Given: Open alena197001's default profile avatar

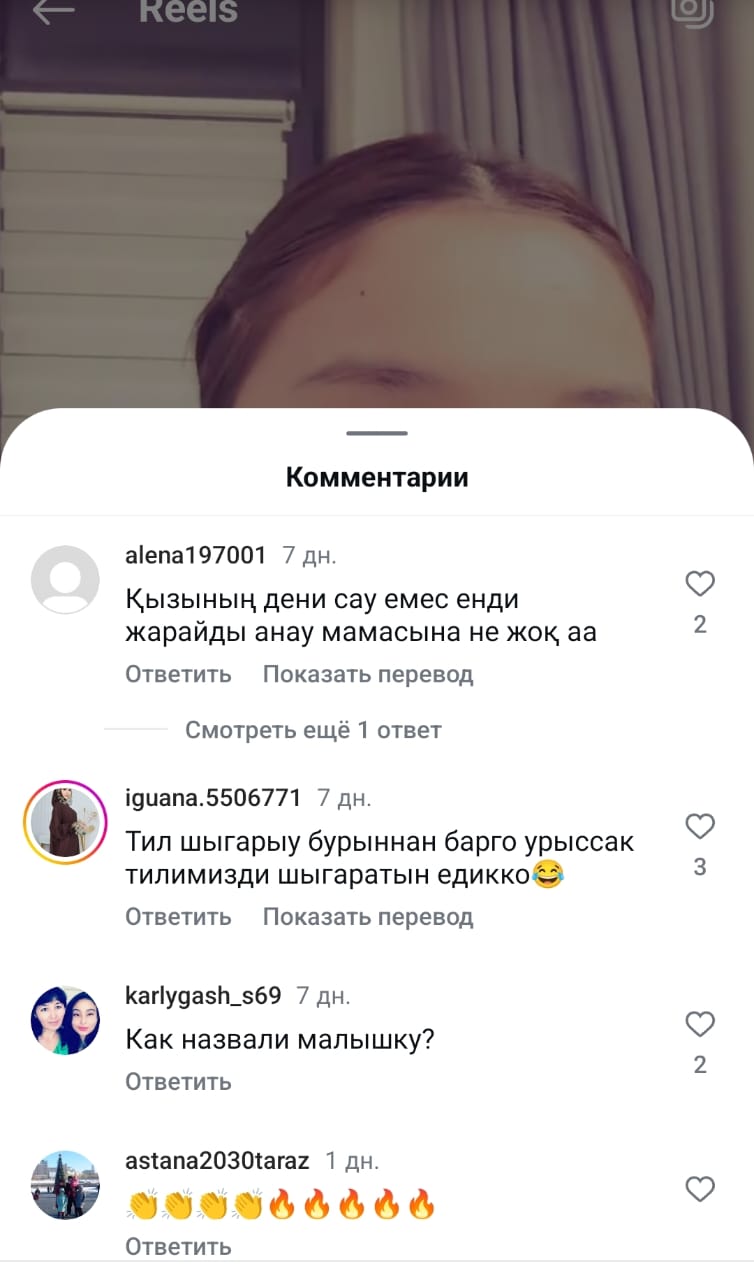Looking at the screenshot, I should (x=65, y=579).
